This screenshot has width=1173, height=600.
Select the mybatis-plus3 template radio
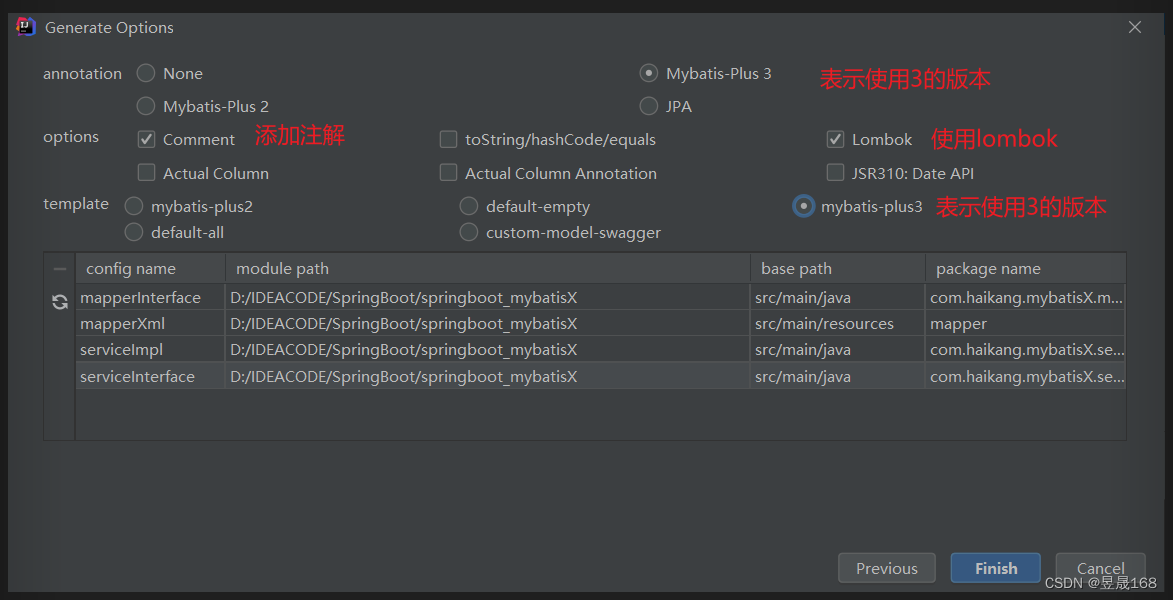(804, 206)
